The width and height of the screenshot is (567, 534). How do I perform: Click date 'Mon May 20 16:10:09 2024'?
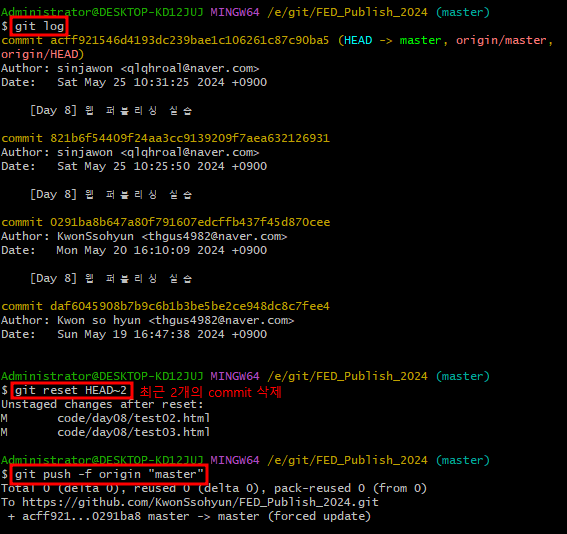pyautogui.click(x=141, y=250)
